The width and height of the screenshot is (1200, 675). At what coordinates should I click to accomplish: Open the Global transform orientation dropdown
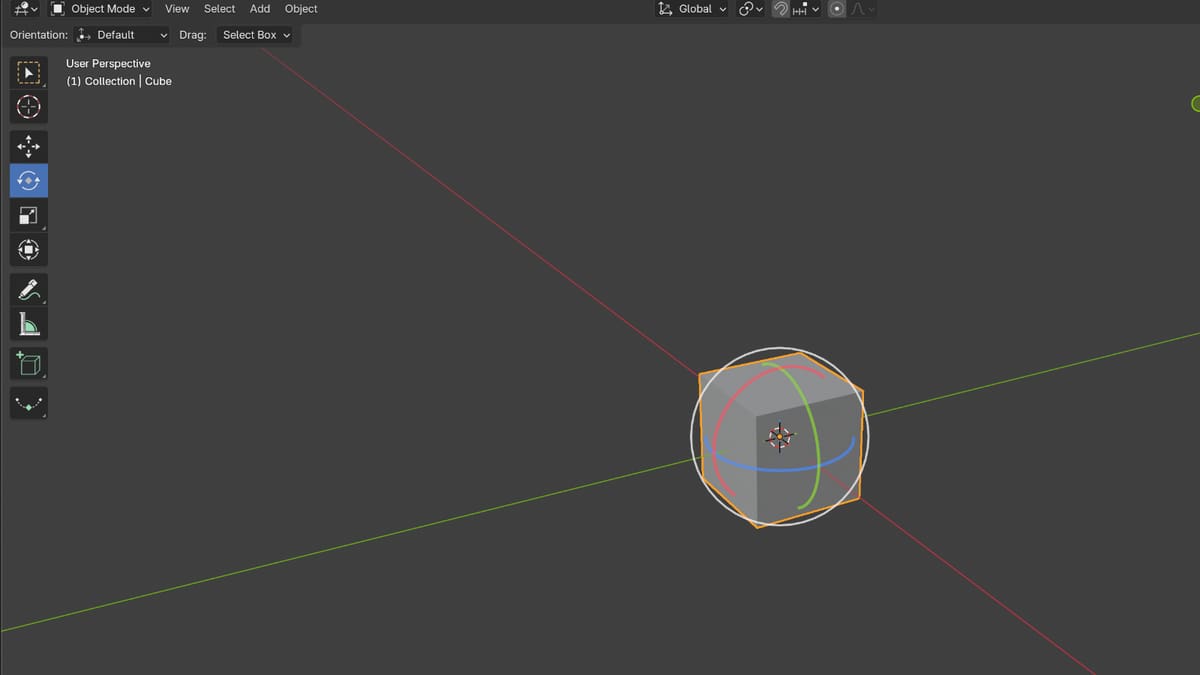pos(692,9)
